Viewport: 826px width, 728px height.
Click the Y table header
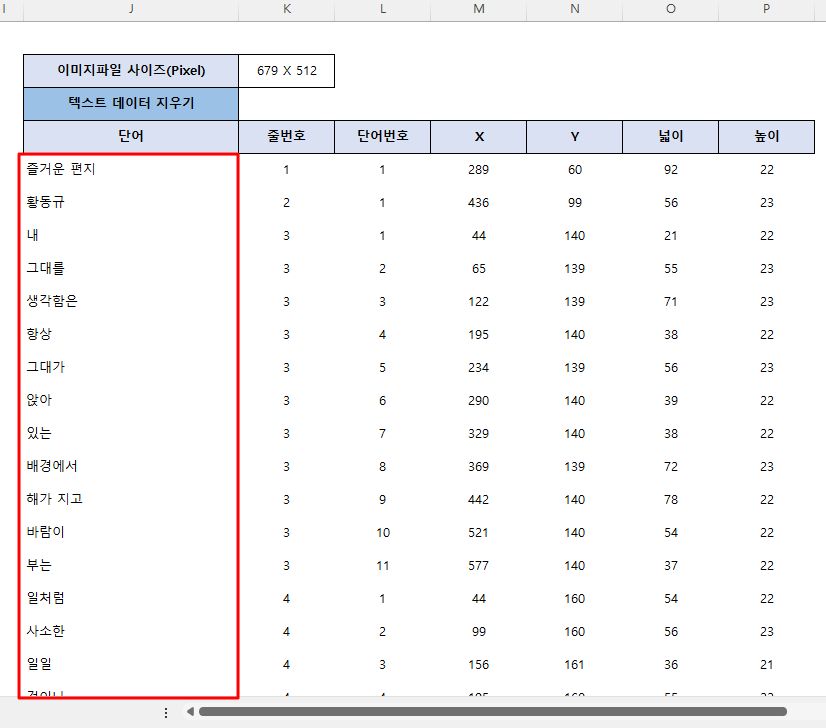coord(575,137)
